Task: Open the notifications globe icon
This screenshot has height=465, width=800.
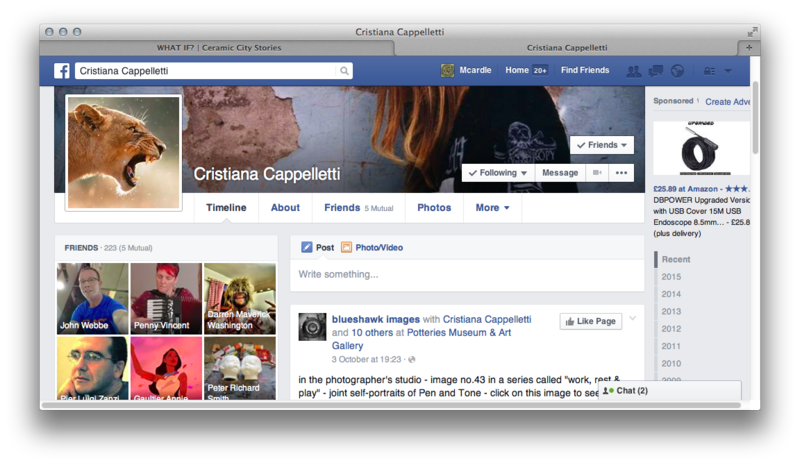Action: [677, 71]
